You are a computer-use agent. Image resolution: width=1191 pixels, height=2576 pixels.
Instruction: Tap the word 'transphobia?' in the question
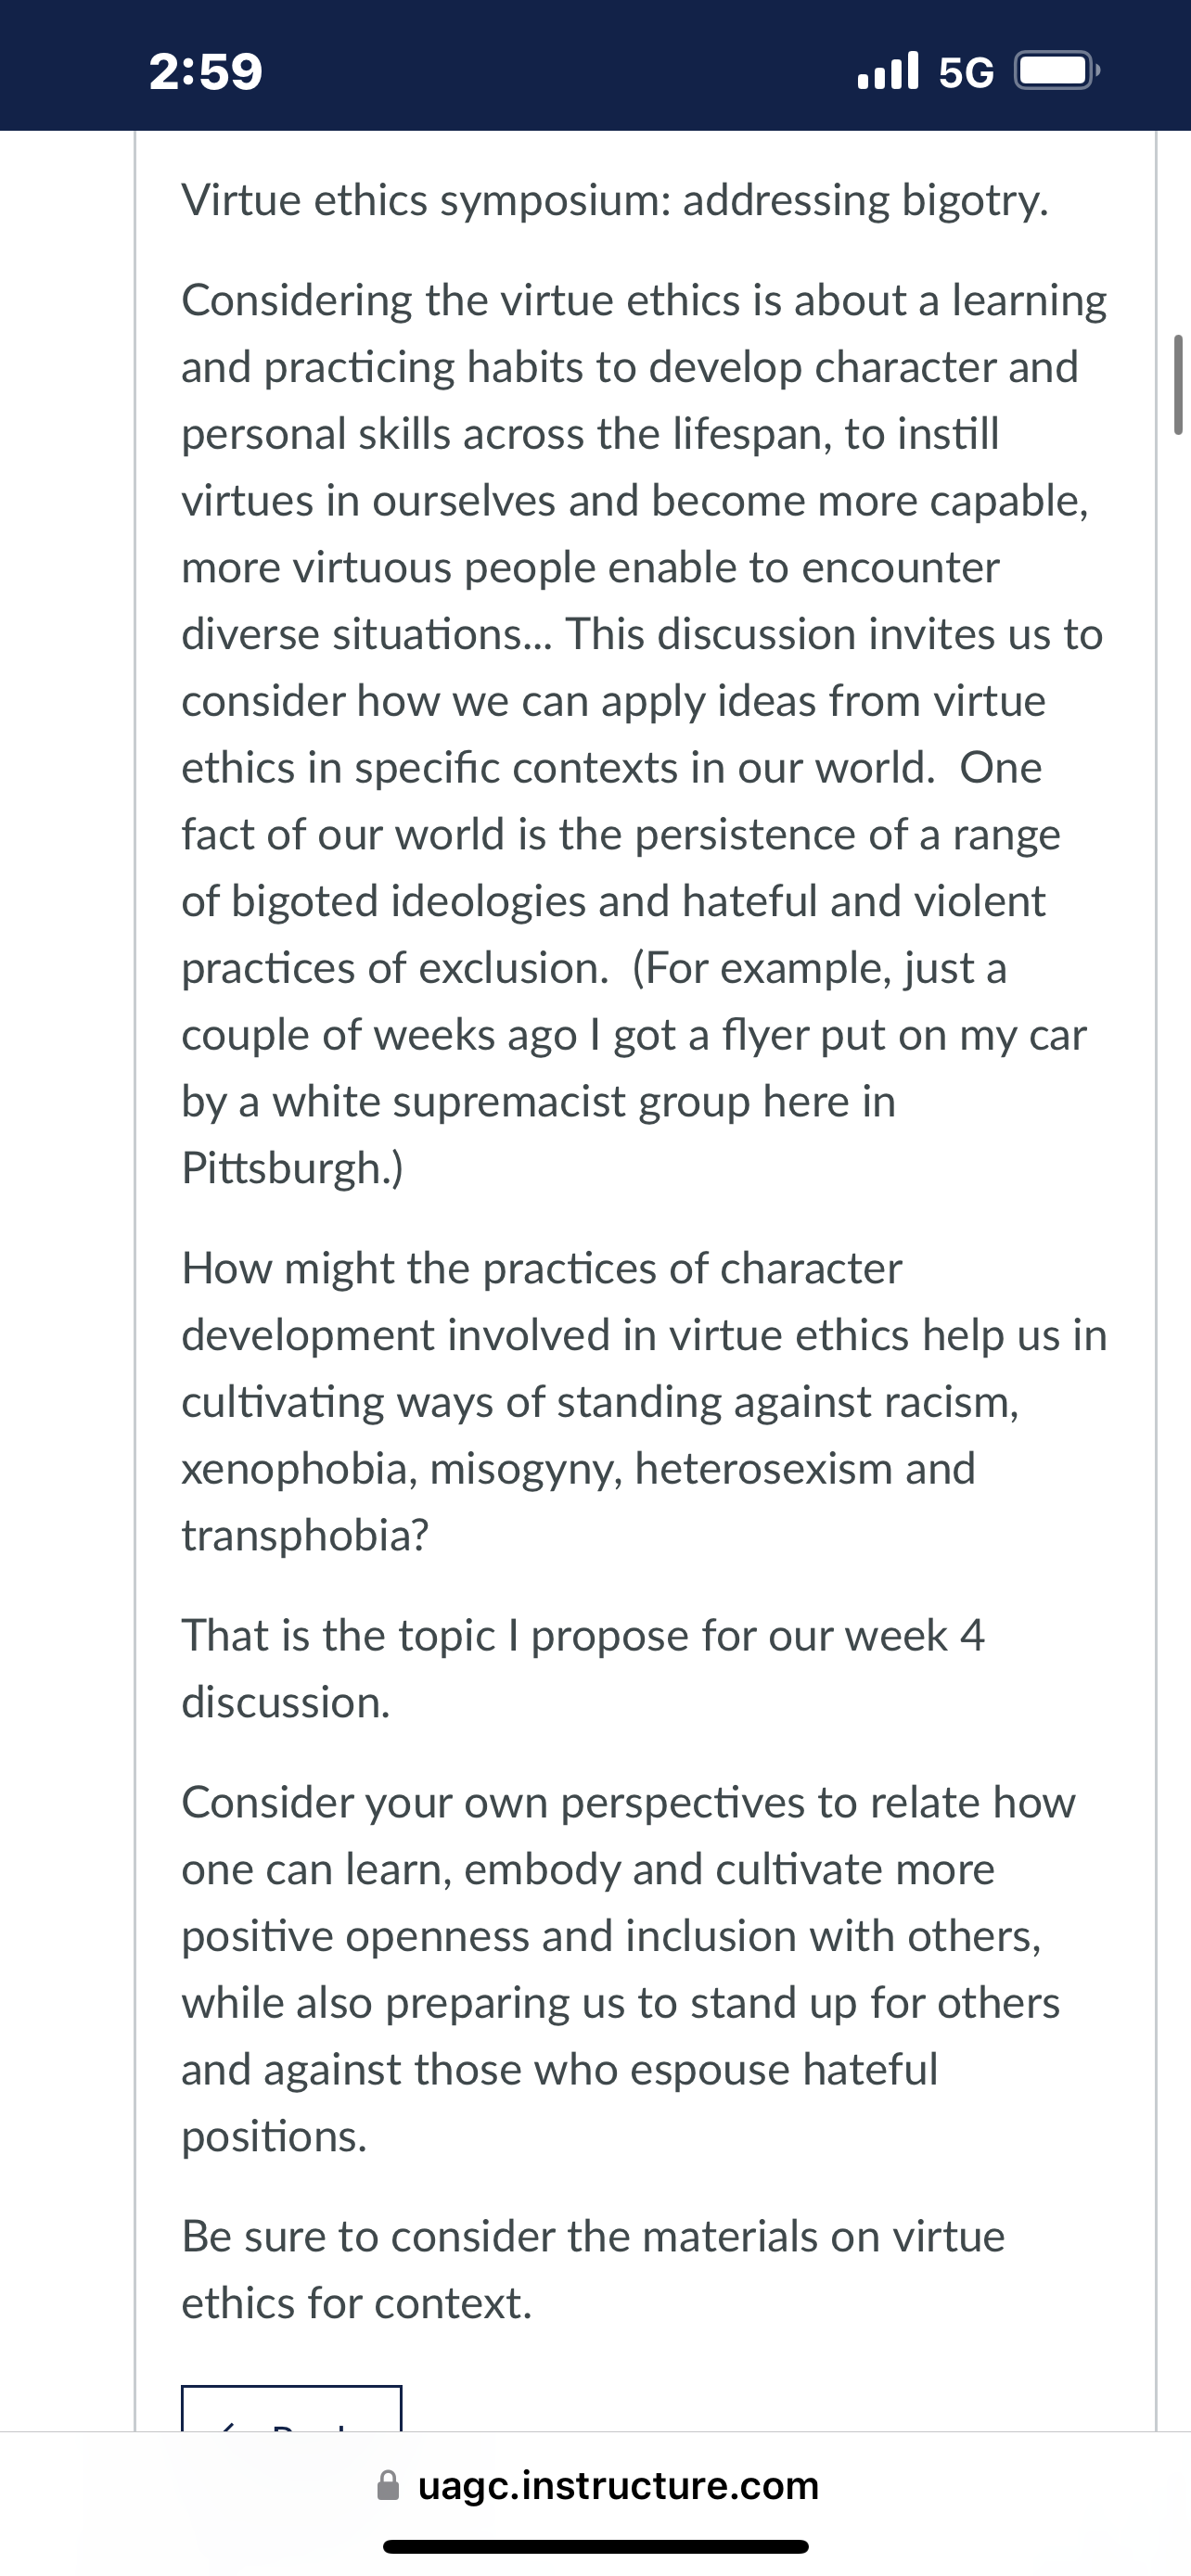(x=305, y=1535)
